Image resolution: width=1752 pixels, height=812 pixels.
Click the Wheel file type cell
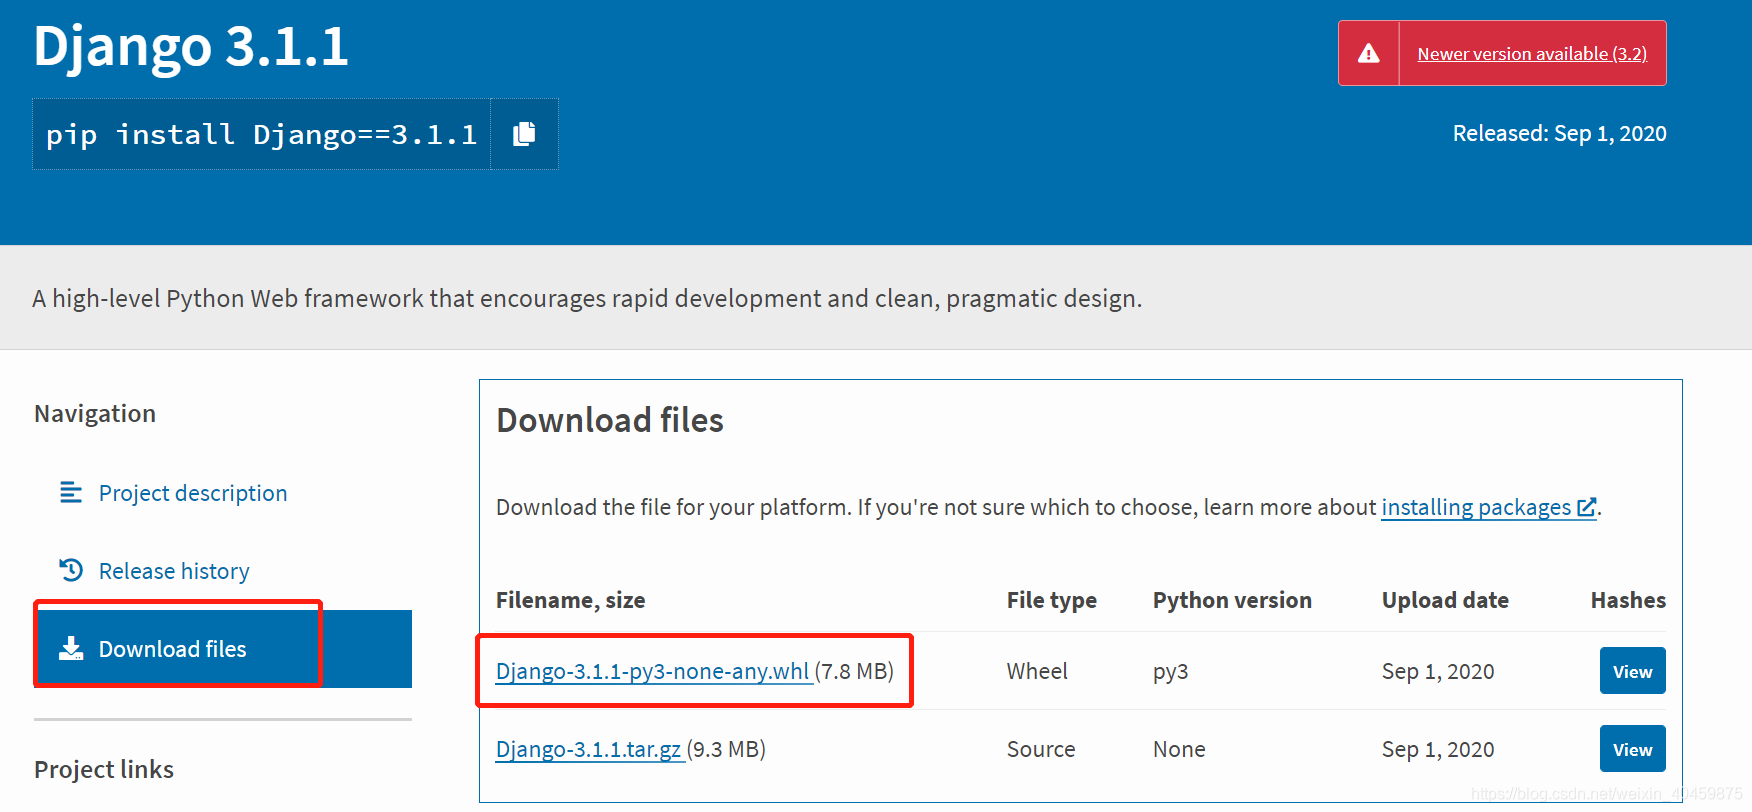click(x=1037, y=671)
